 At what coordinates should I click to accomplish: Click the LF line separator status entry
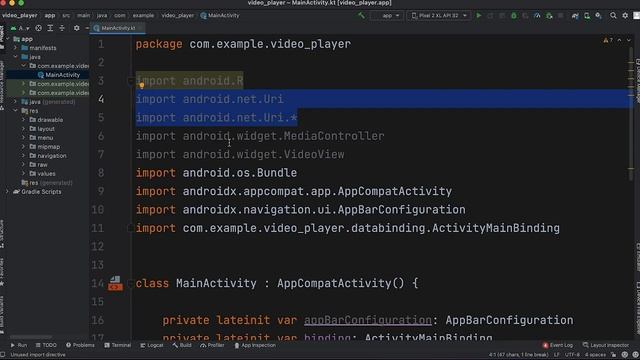(556, 355)
